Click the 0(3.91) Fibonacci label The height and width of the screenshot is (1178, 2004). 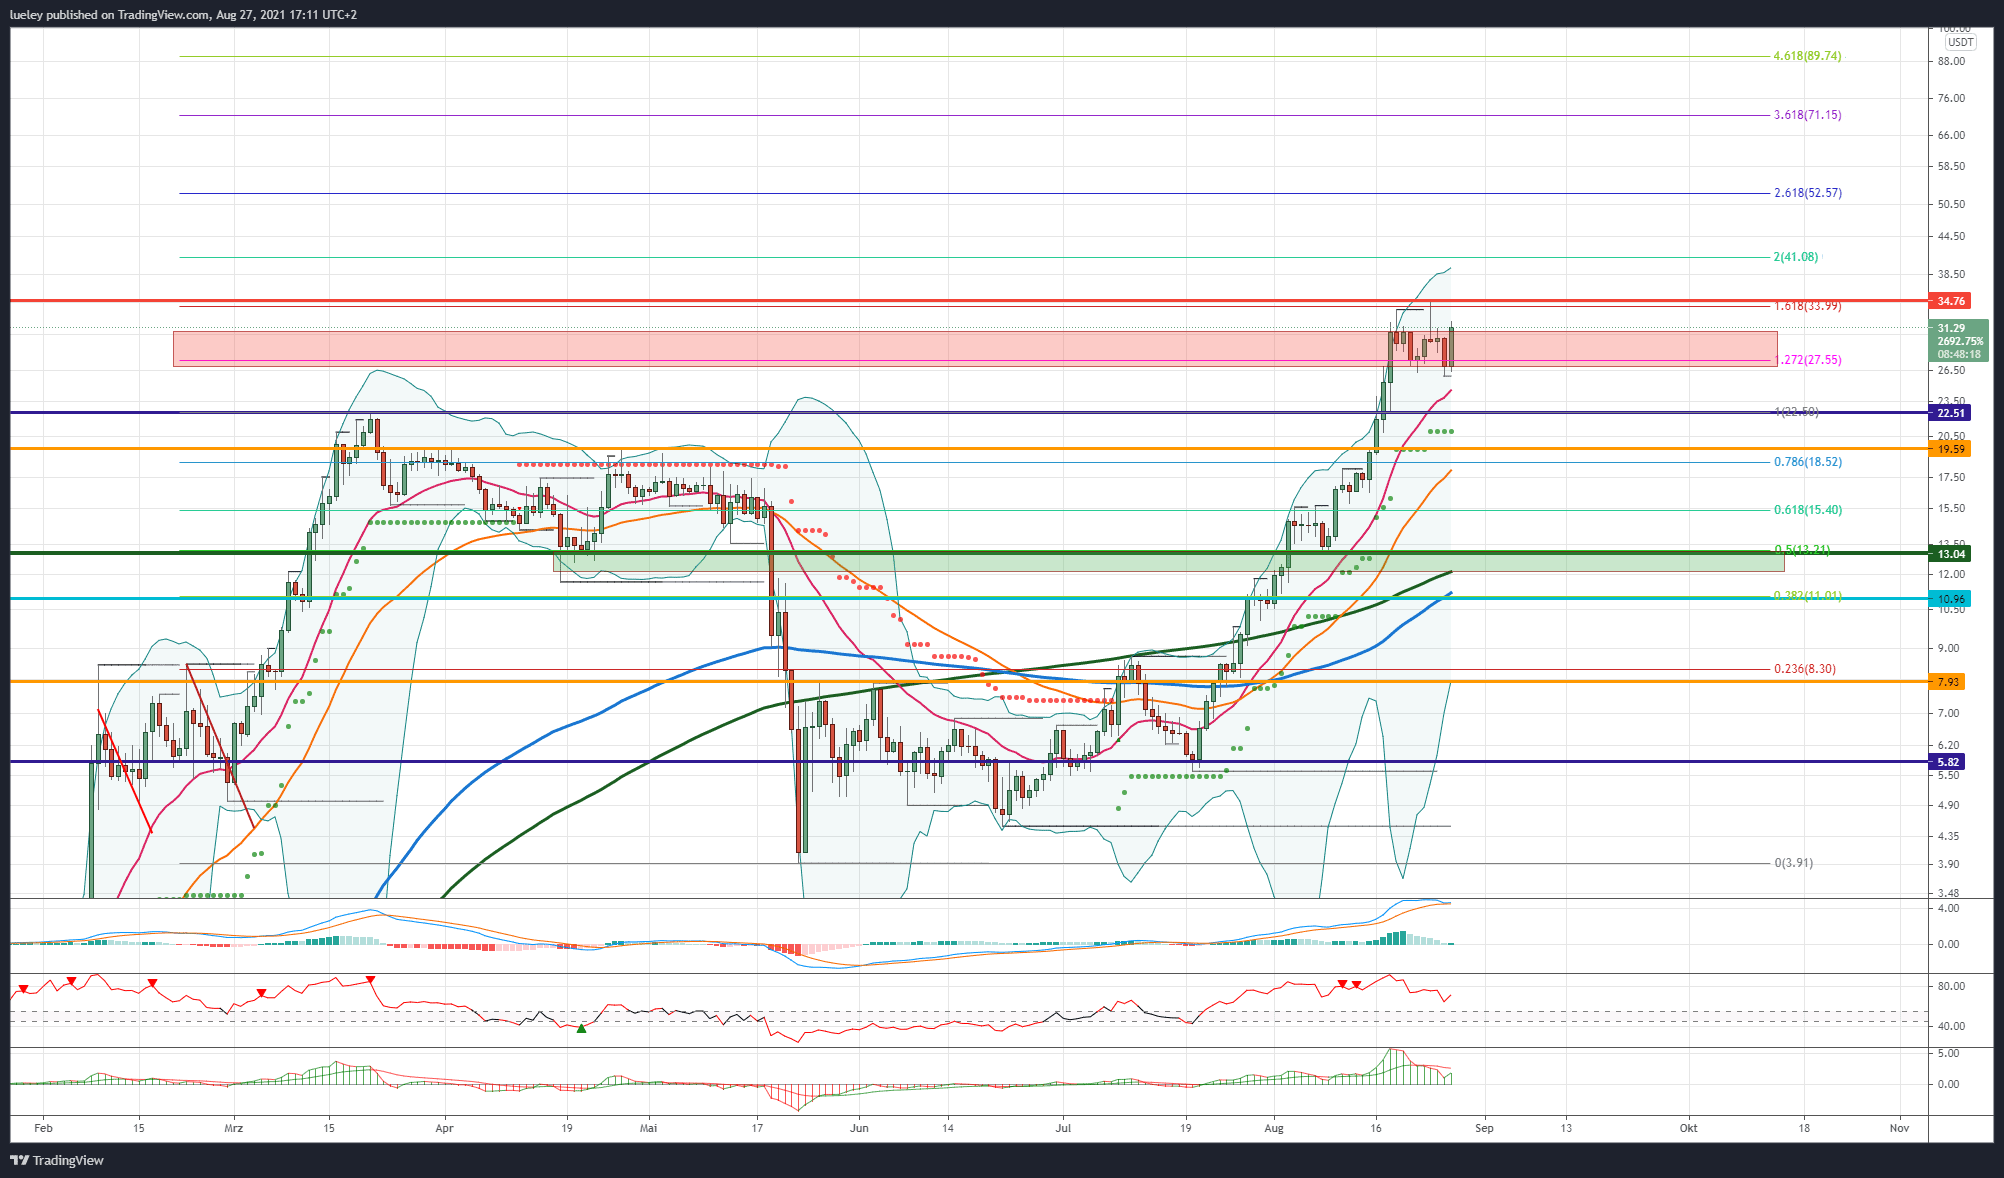(x=1793, y=863)
